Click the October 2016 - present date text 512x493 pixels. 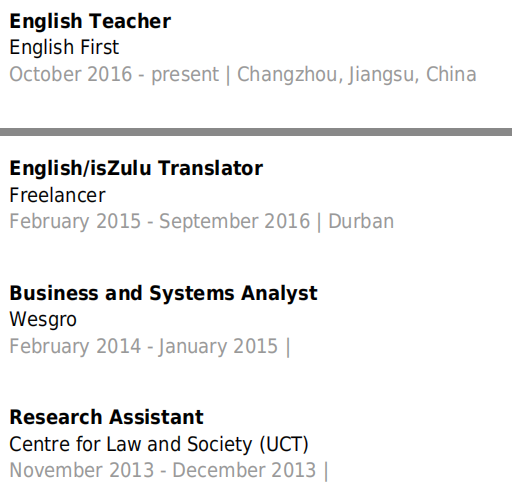[114, 74]
